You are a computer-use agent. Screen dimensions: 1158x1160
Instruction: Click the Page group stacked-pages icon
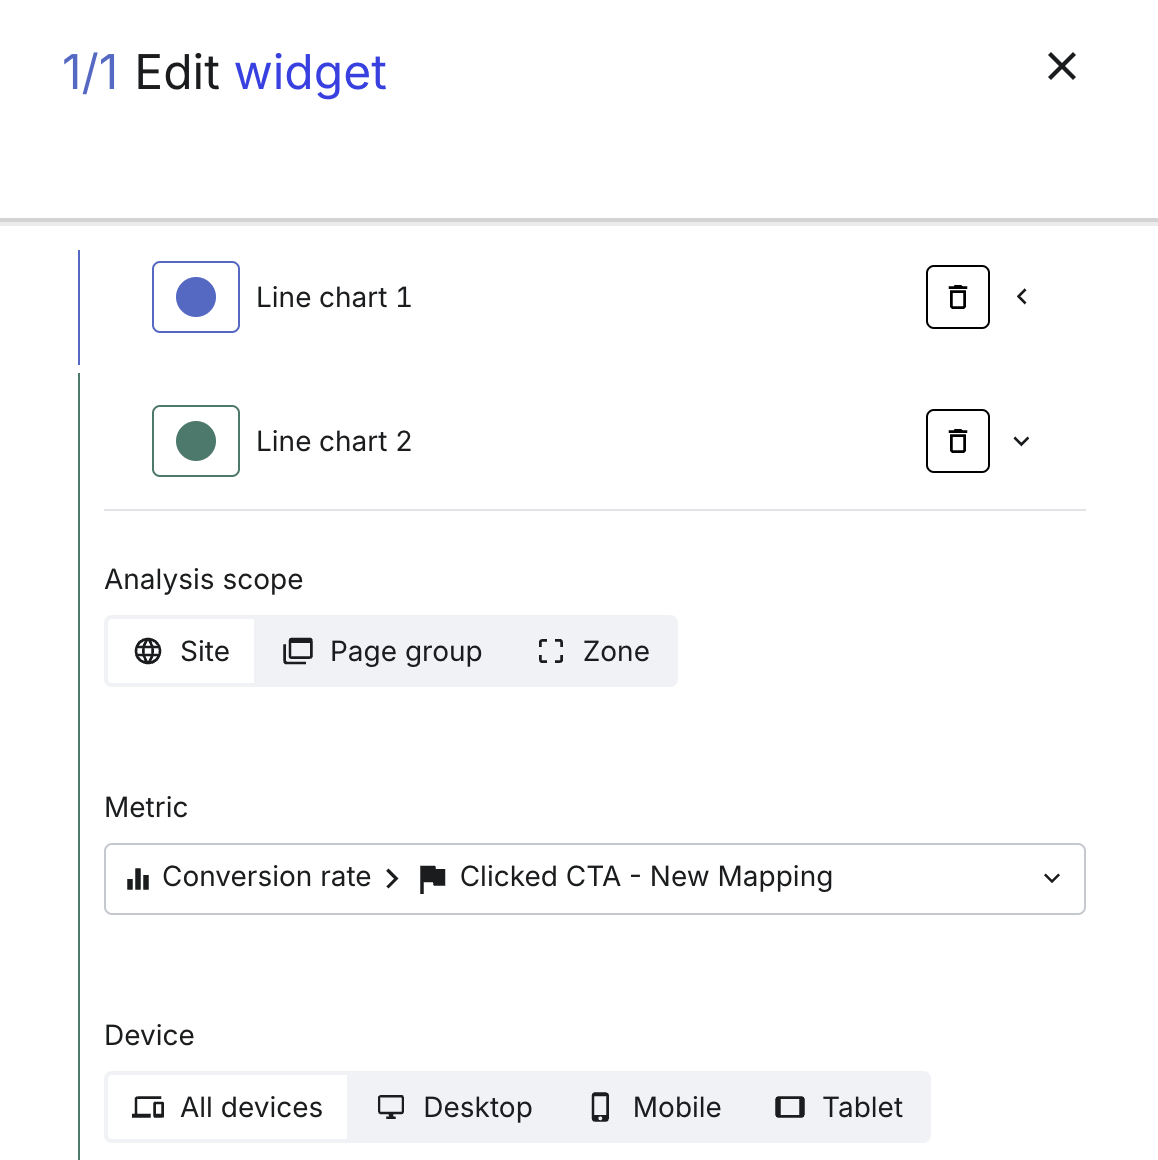point(298,651)
